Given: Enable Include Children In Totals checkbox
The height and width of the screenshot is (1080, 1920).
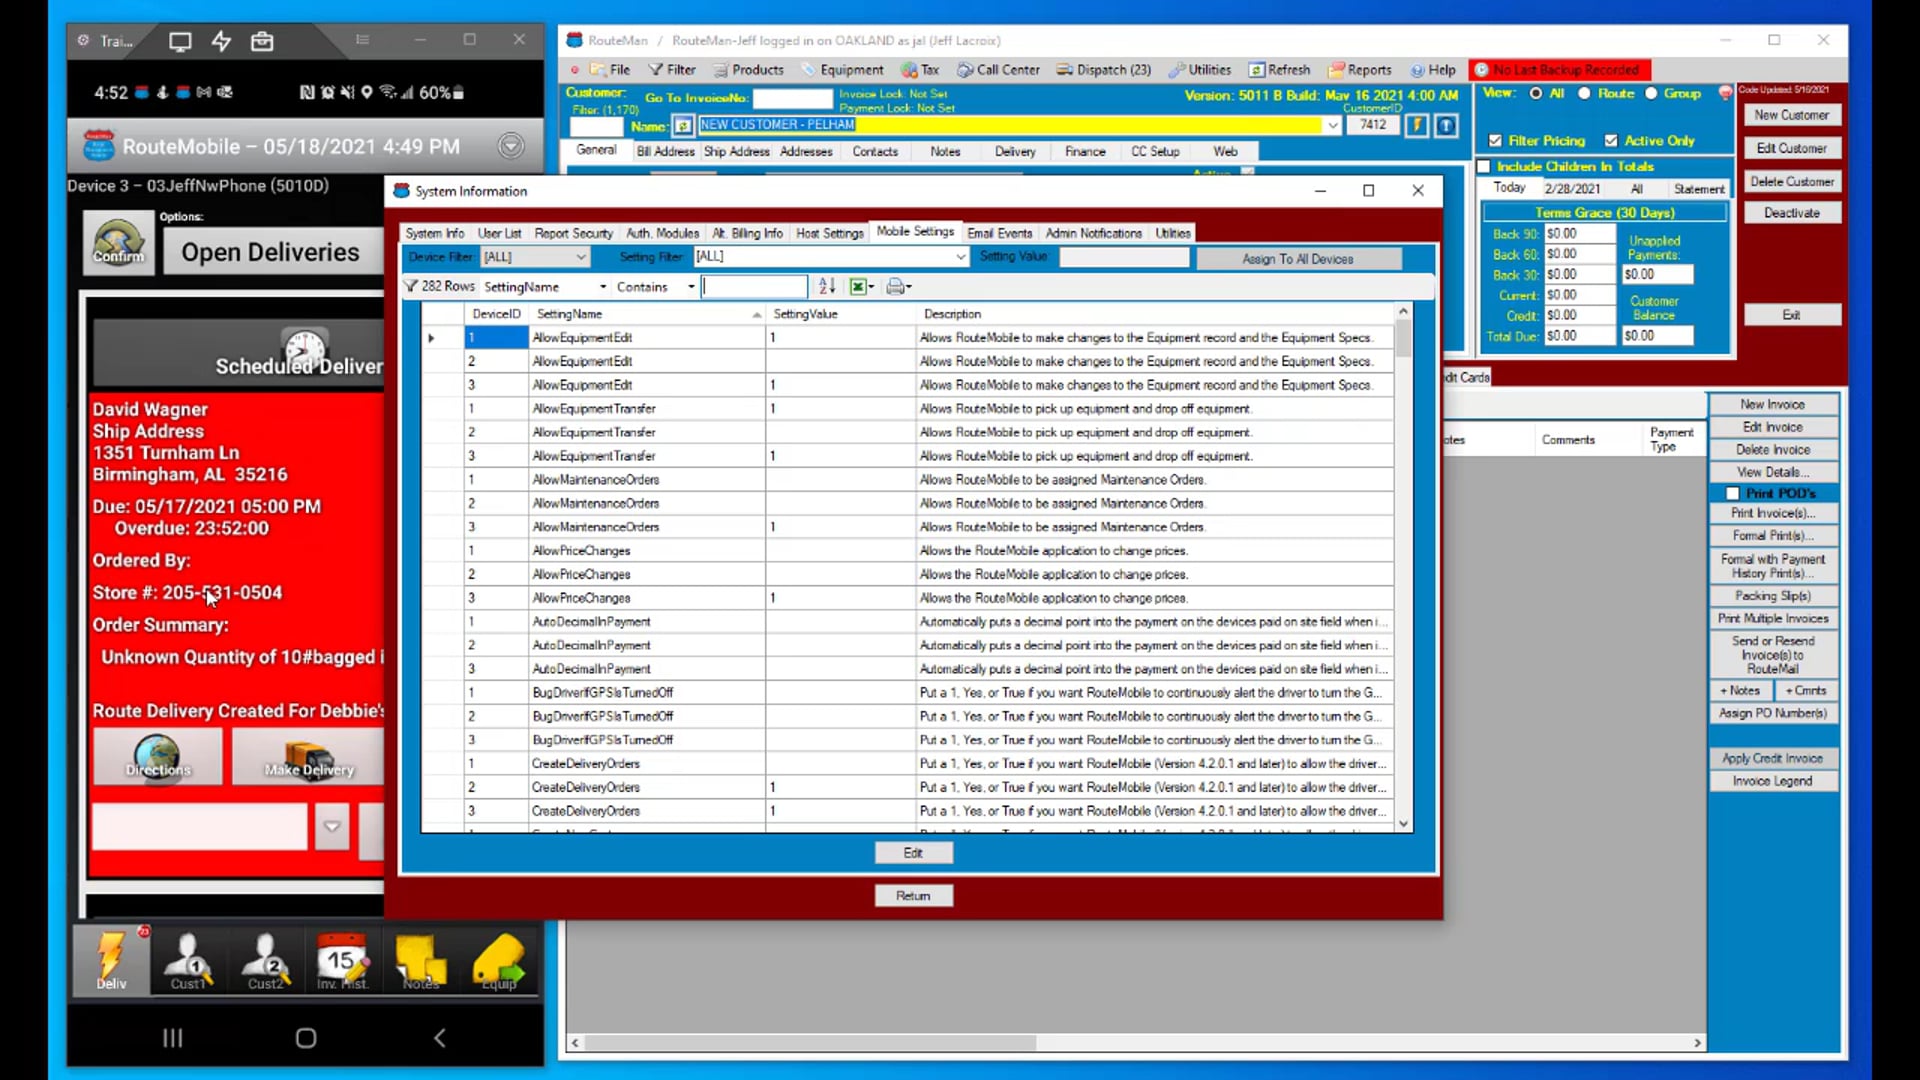Looking at the screenshot, I should (x=1484, y=167).
